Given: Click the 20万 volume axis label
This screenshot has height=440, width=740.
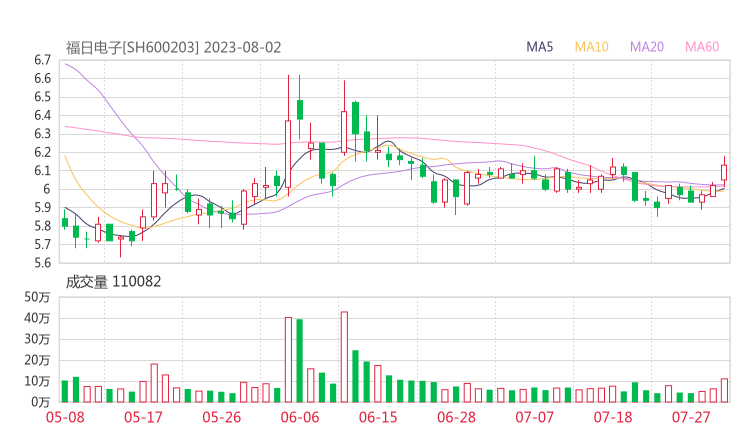Looking at the screenshot, I should pos(37,360).
